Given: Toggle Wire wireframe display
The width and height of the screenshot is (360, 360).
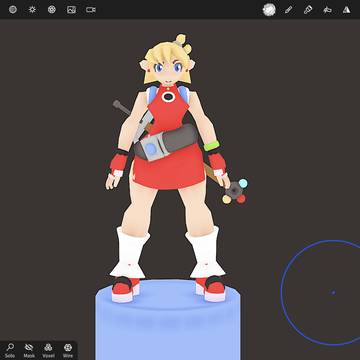Looking at the screenshot, I should (68, 350).
